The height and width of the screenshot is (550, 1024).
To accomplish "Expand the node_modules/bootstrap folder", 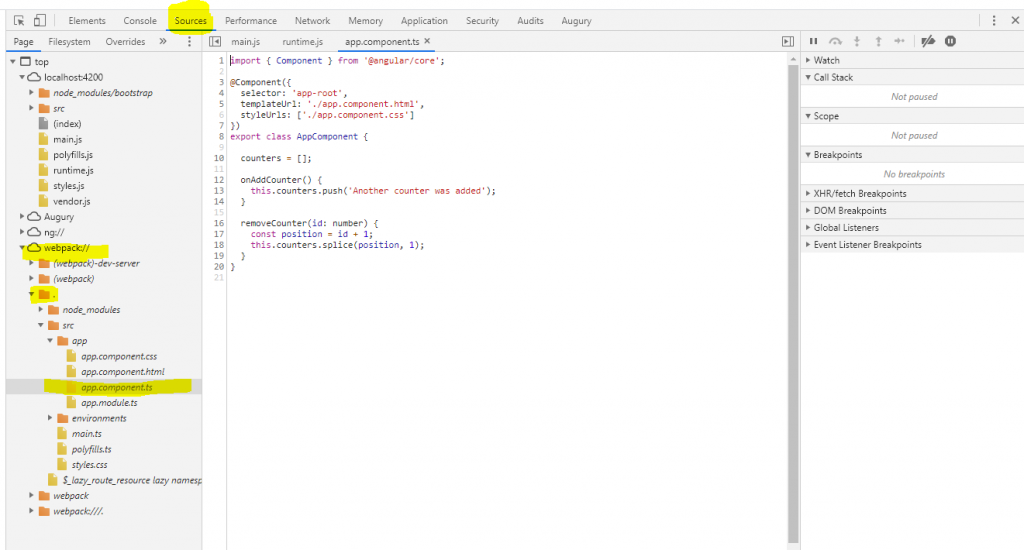I will [x=31, y=93].
